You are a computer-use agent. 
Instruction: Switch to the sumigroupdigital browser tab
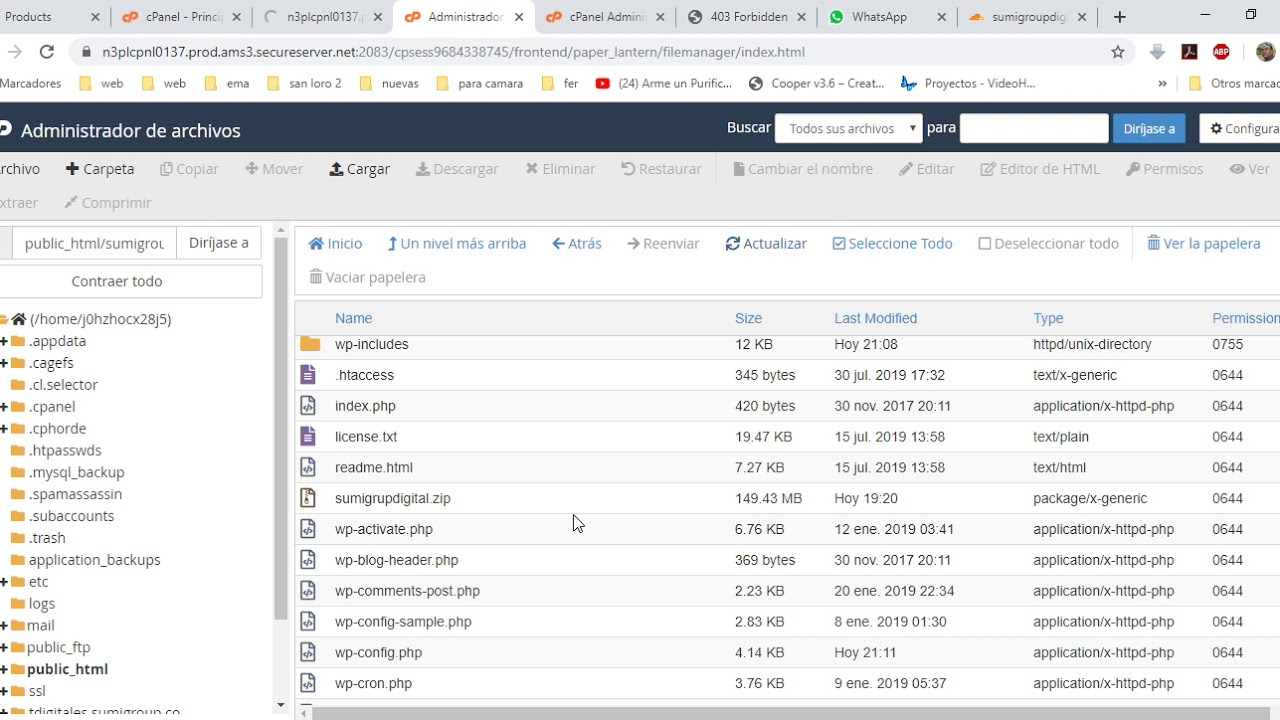point(1027,17)
